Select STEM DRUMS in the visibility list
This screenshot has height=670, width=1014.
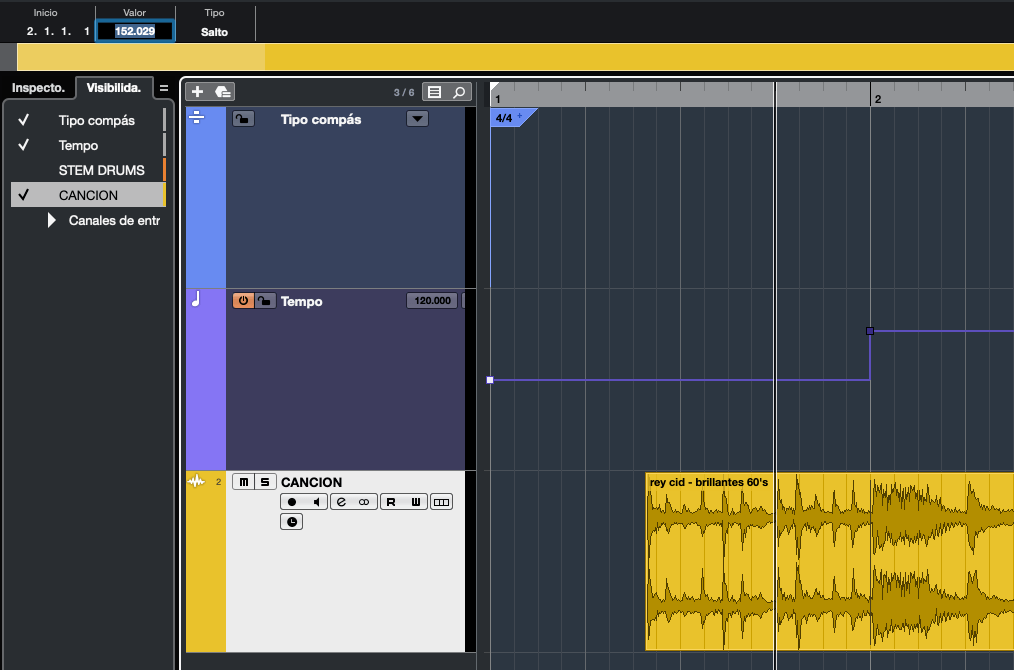(x=101, y=170)
